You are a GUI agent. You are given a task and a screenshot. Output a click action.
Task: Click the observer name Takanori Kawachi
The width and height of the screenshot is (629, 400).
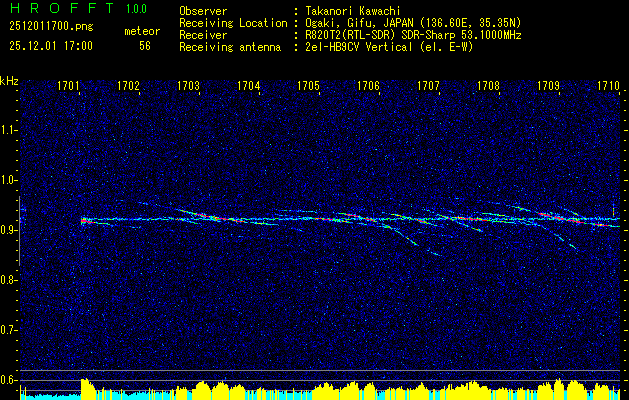[352, 12]
